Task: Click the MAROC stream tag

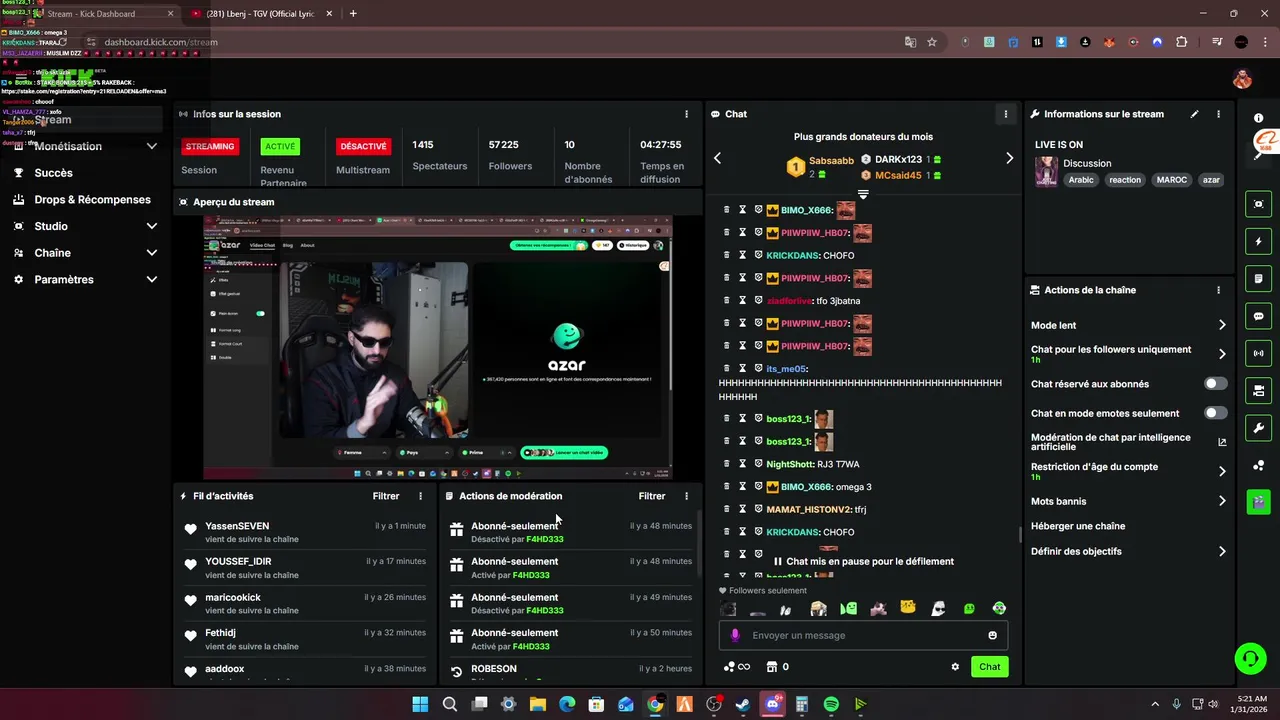Action: pyautogui.click(x=1171, y=180)
